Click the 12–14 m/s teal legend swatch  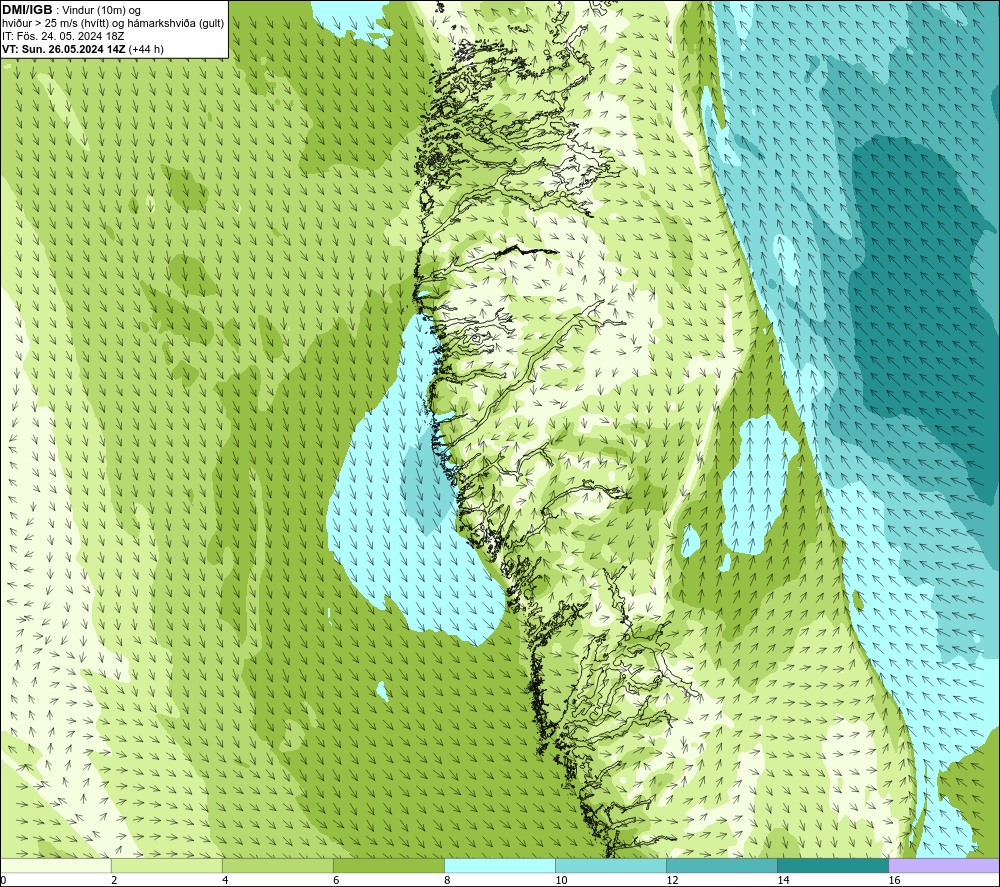pyautogui.click(x=721, y=865)
